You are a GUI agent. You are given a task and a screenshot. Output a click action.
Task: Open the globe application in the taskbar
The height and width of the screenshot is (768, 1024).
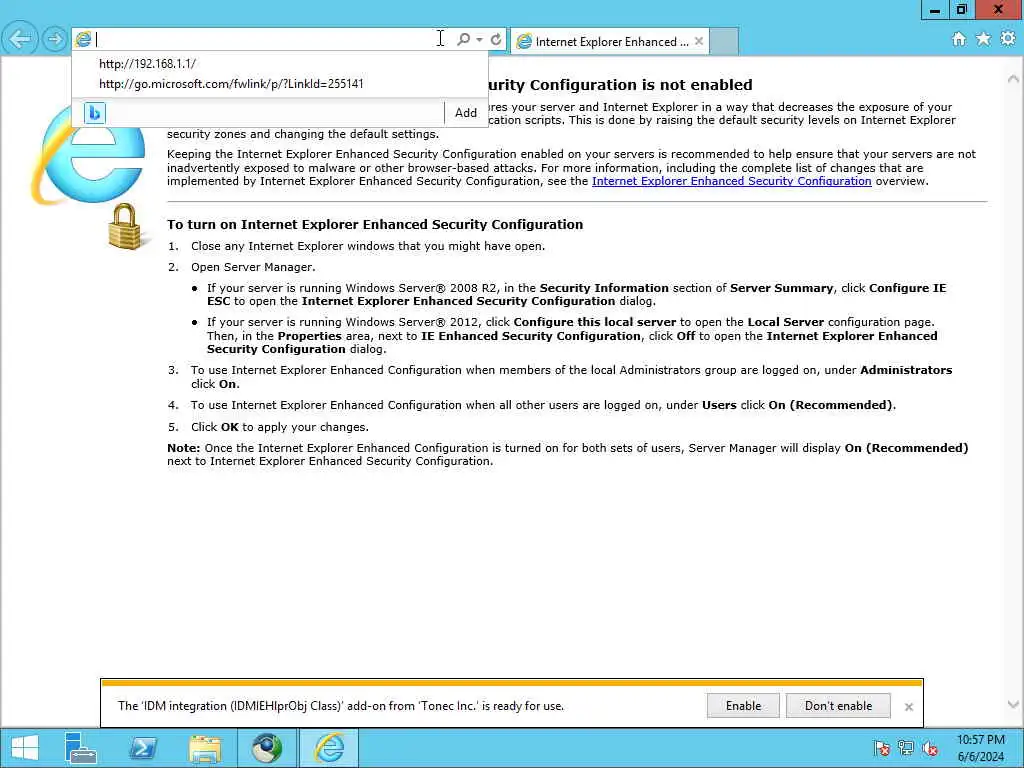(x=267, y=748)
